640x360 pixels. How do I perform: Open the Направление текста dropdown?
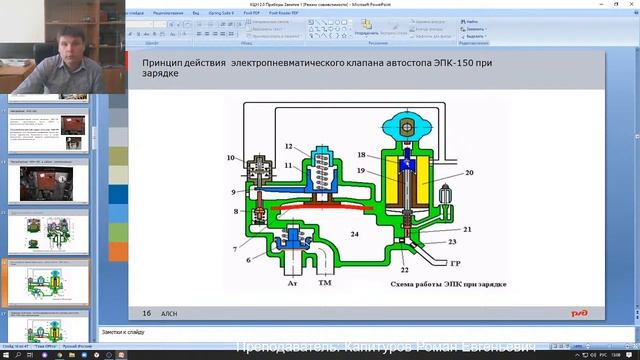pos(268,22)
